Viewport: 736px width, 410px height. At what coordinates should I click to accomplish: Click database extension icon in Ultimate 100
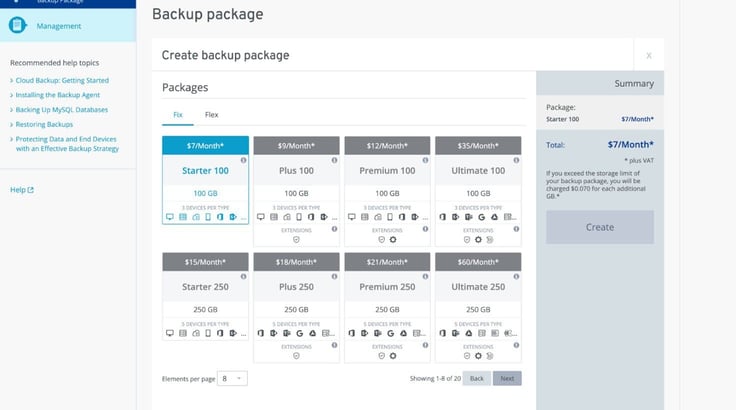pyautogui.click(x=490, y=240)
